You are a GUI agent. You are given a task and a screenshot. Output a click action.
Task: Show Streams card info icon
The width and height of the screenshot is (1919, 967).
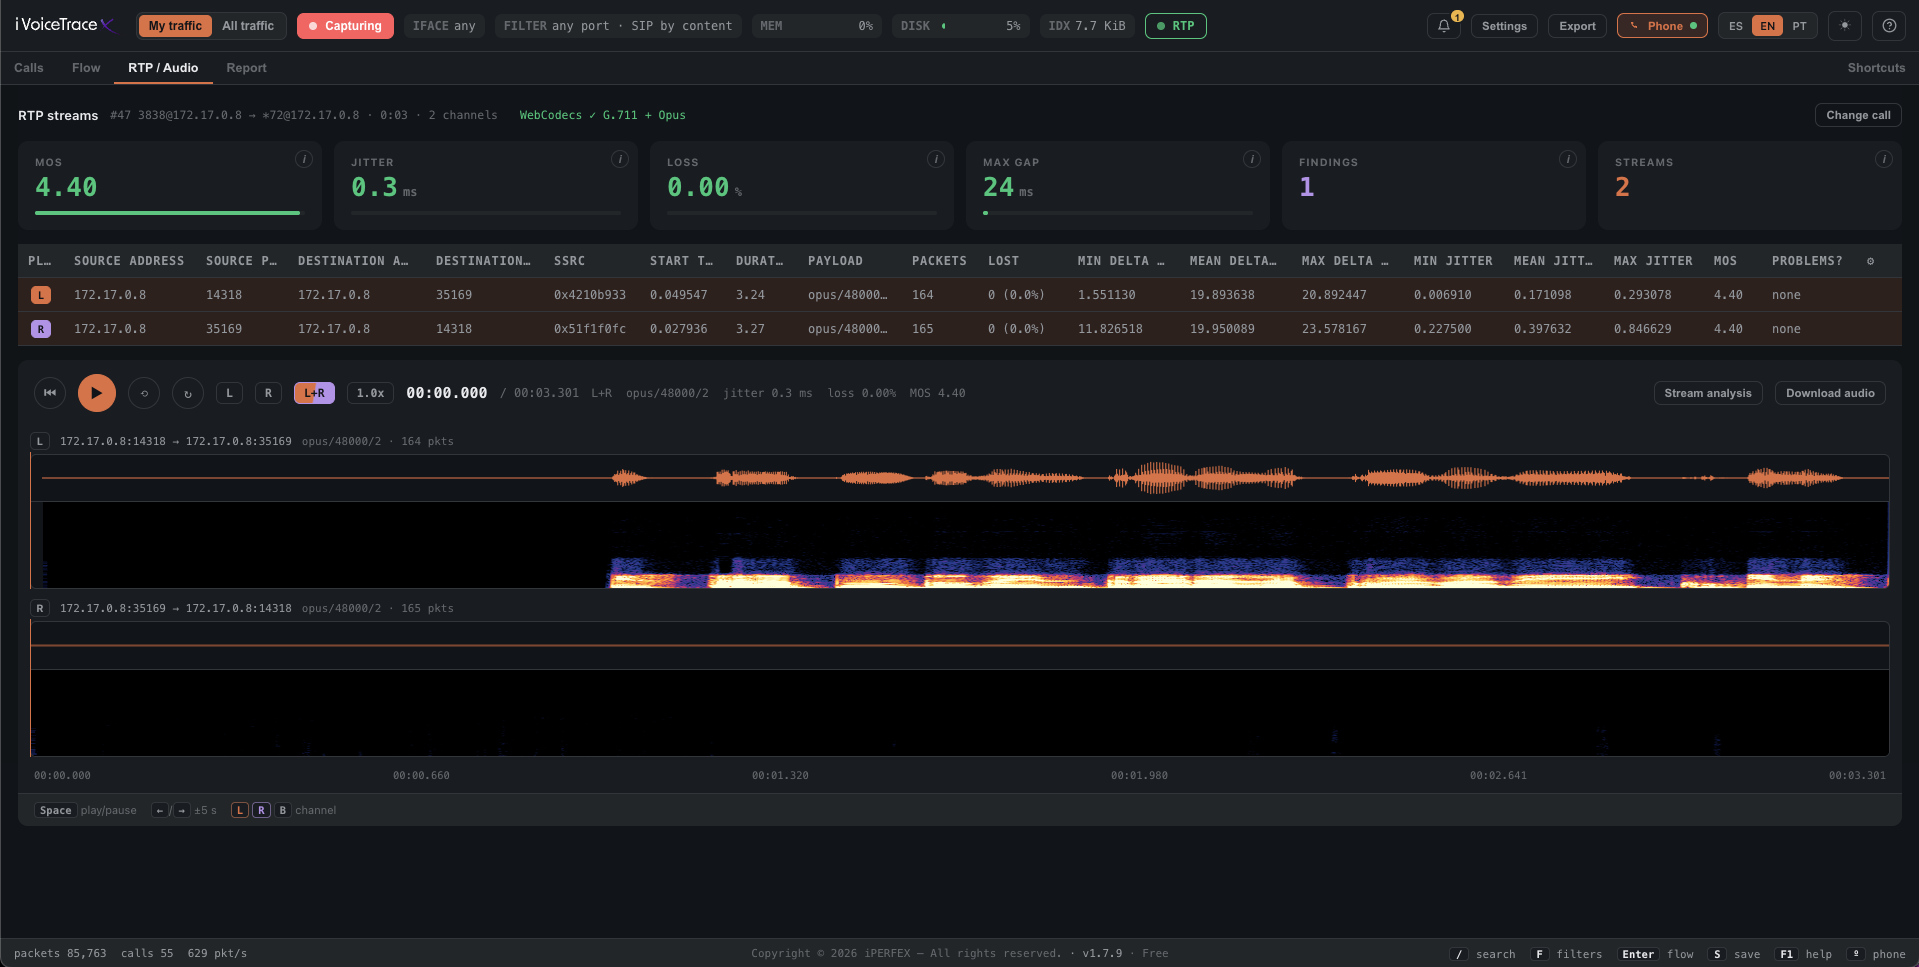pyautogui.click(x=1884, y=159)
